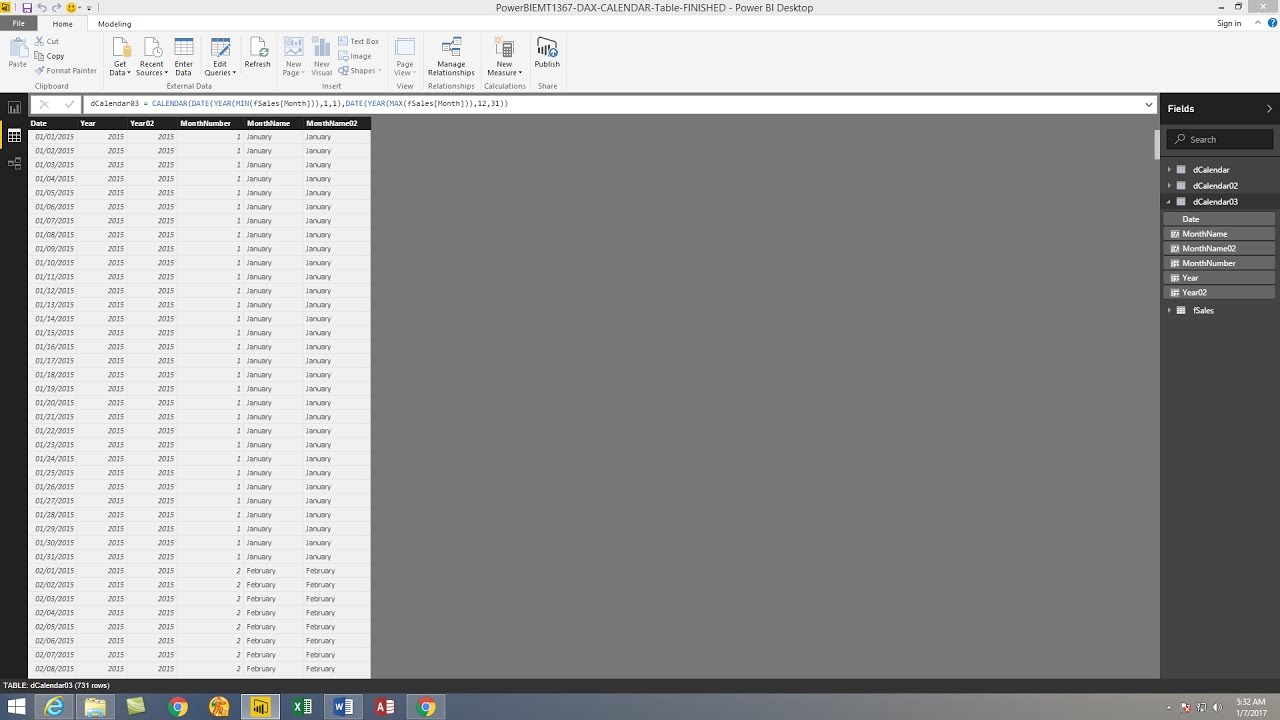
Task: Open Excel from the Windows taskbar
Action: pos(301,707)
